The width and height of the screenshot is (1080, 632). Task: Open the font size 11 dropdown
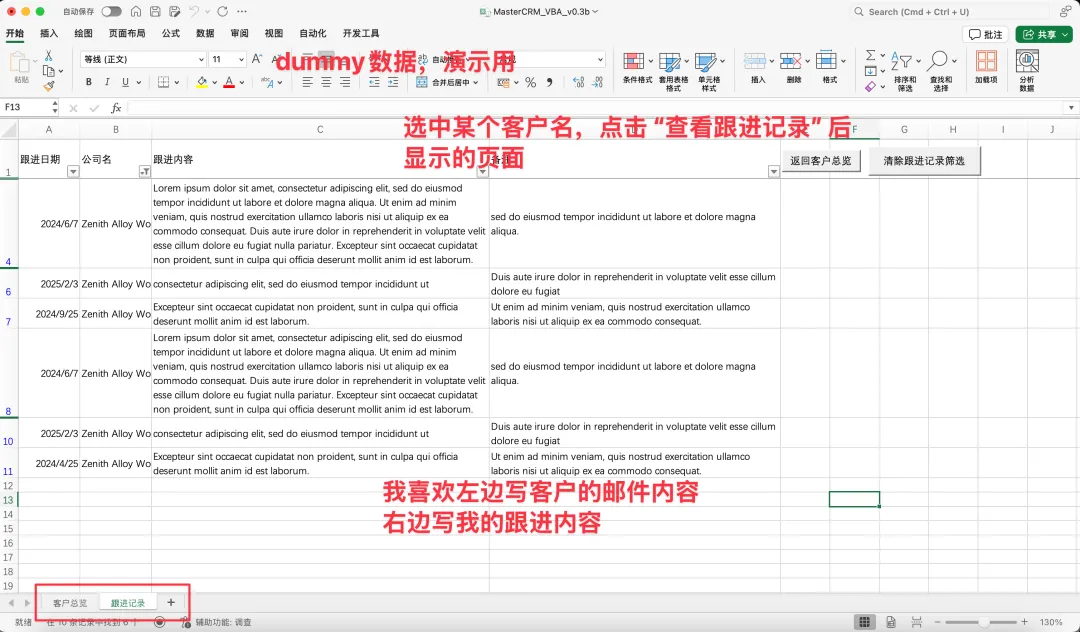(241, 59)
